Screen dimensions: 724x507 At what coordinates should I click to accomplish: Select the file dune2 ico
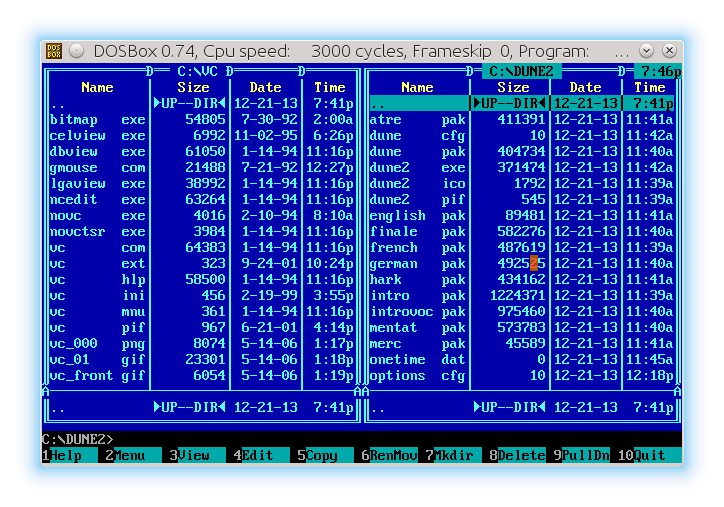522,183
